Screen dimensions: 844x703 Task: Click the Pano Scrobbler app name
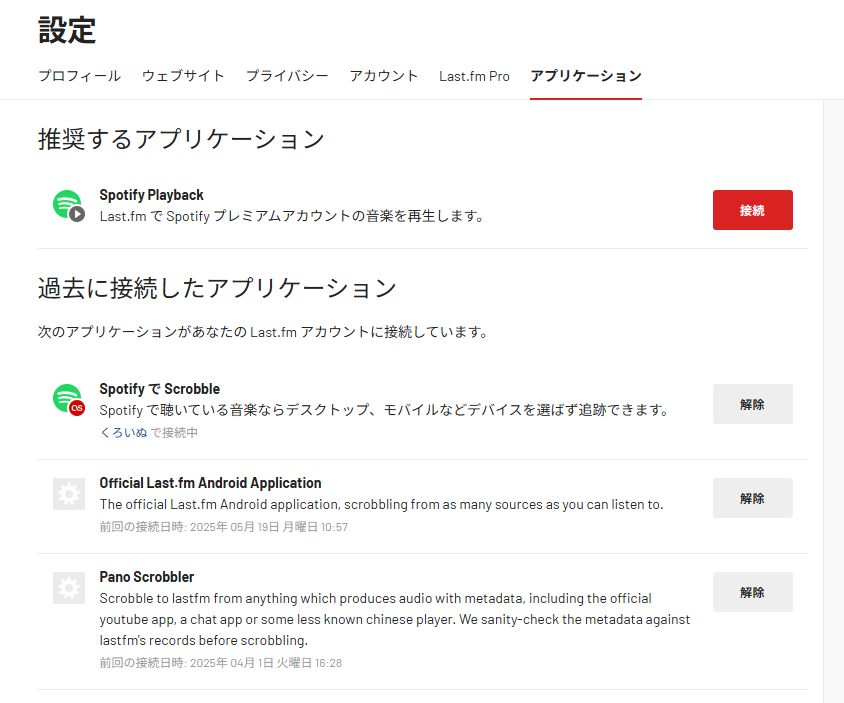[147, 577]
